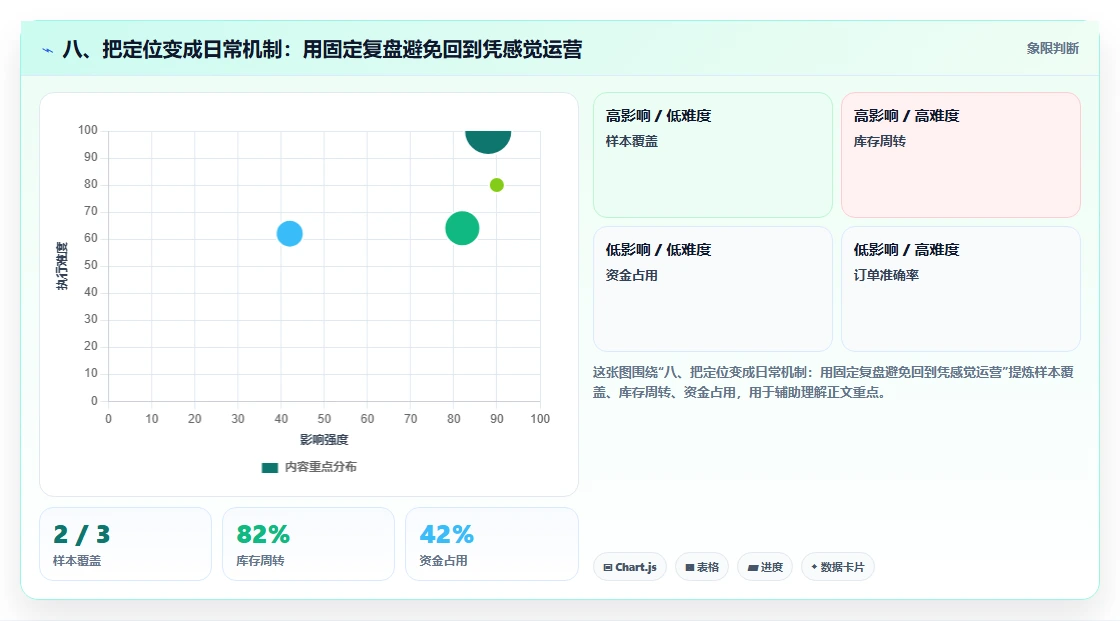Select the 82% 库存周转 stat card
This screenshot has width=1120, height=621.
309,544
